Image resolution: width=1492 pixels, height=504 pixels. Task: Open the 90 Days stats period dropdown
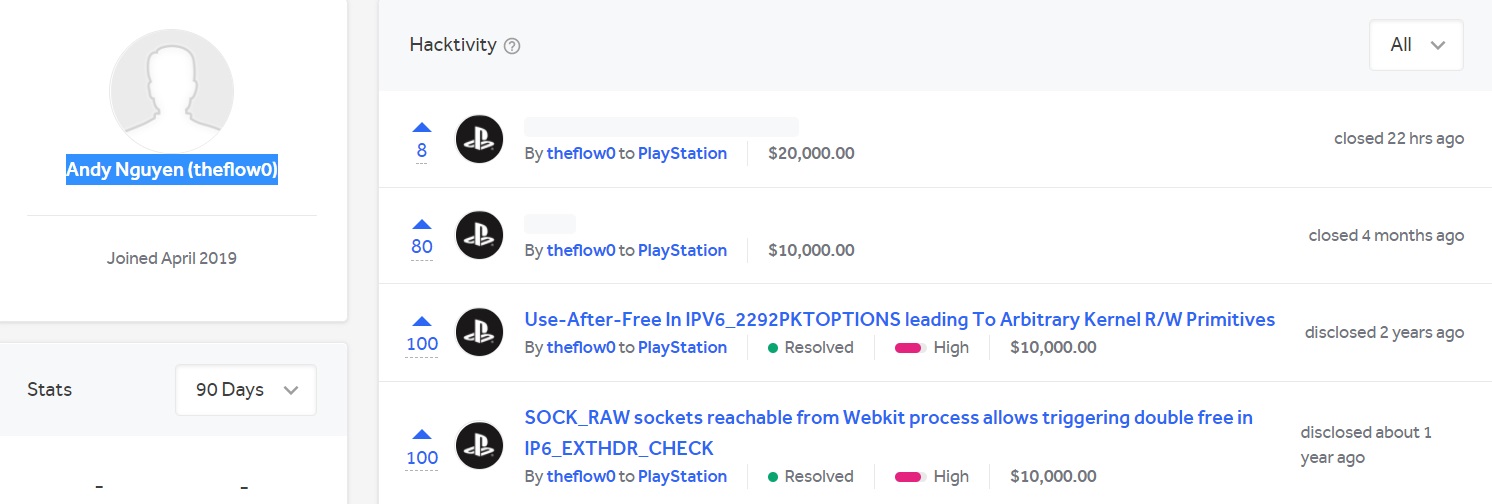tap(246, 390)
